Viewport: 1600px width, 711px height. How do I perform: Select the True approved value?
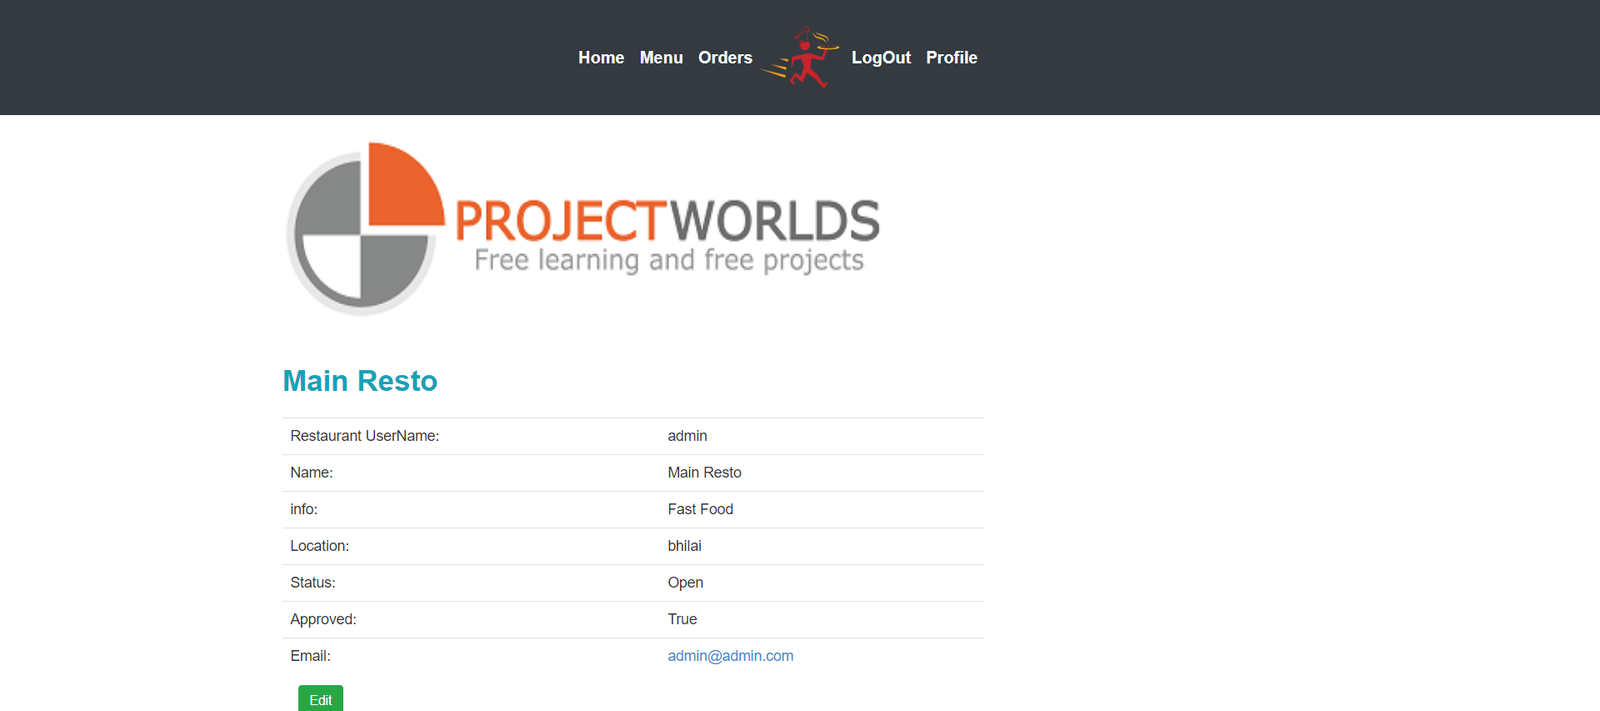(682, 619)
